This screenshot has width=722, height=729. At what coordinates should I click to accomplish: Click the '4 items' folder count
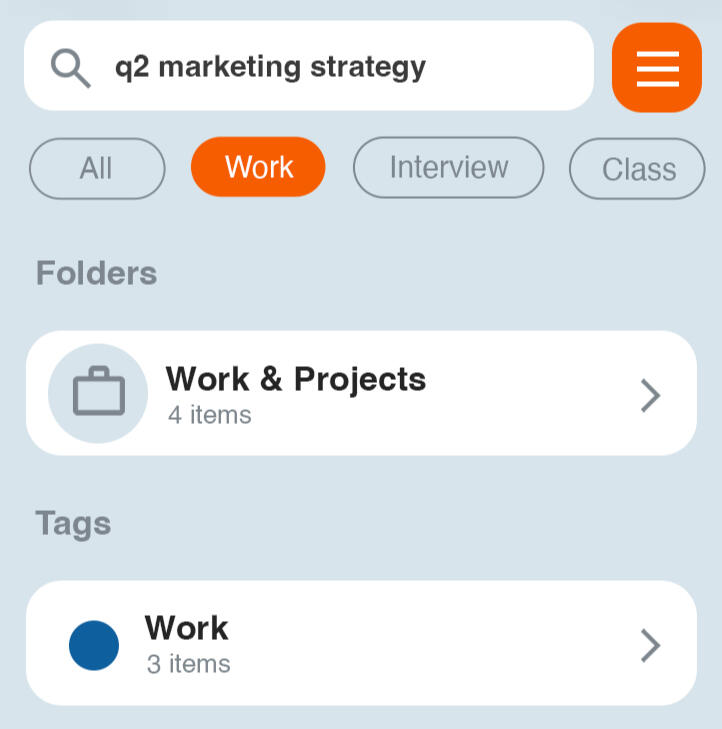click(x=209, y=414)
